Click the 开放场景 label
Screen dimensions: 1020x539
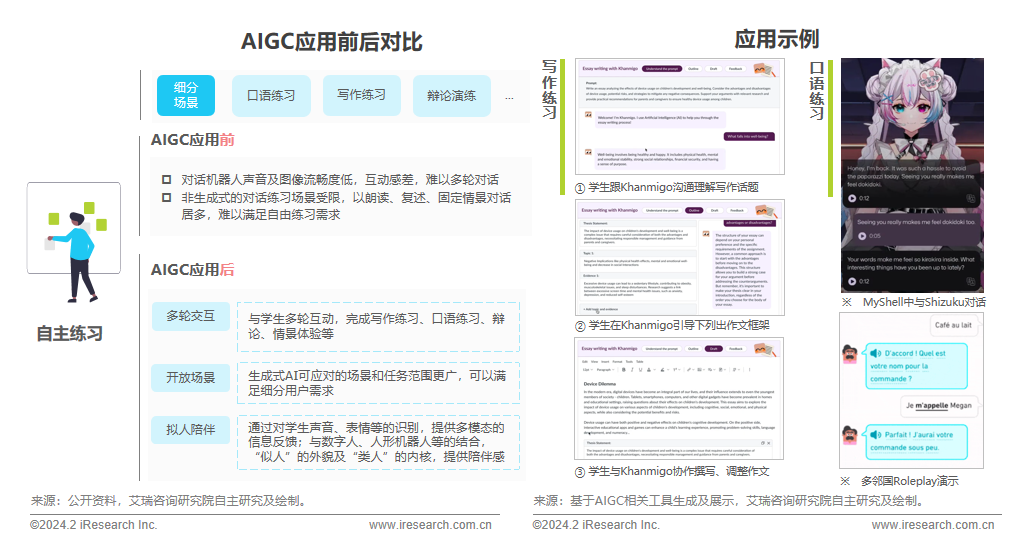point(190,378)
